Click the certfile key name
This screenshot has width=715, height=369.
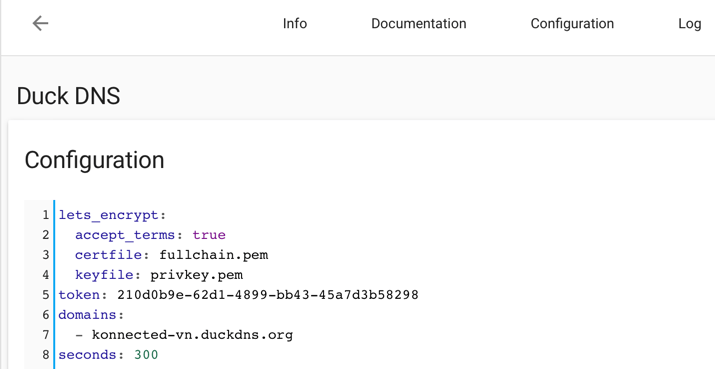tap(109, 255)
